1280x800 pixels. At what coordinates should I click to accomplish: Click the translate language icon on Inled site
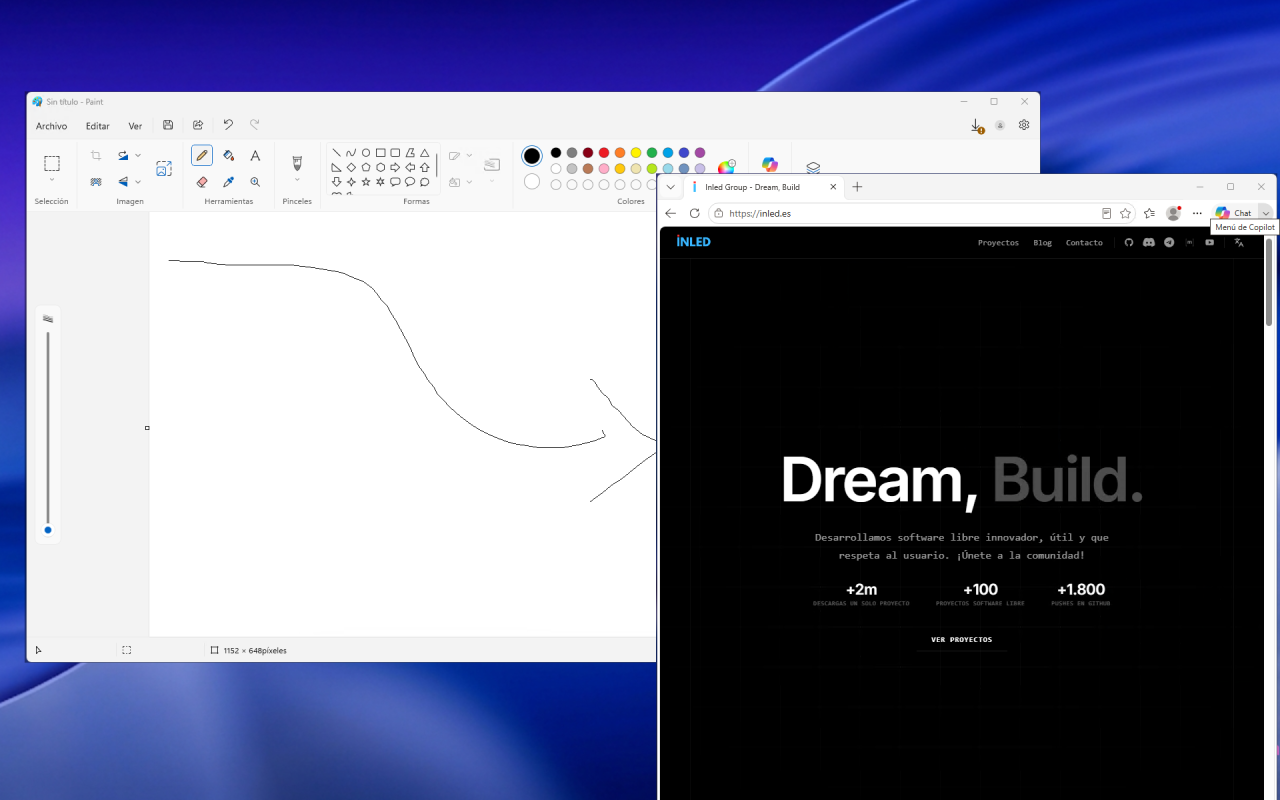pos(1239,242)
